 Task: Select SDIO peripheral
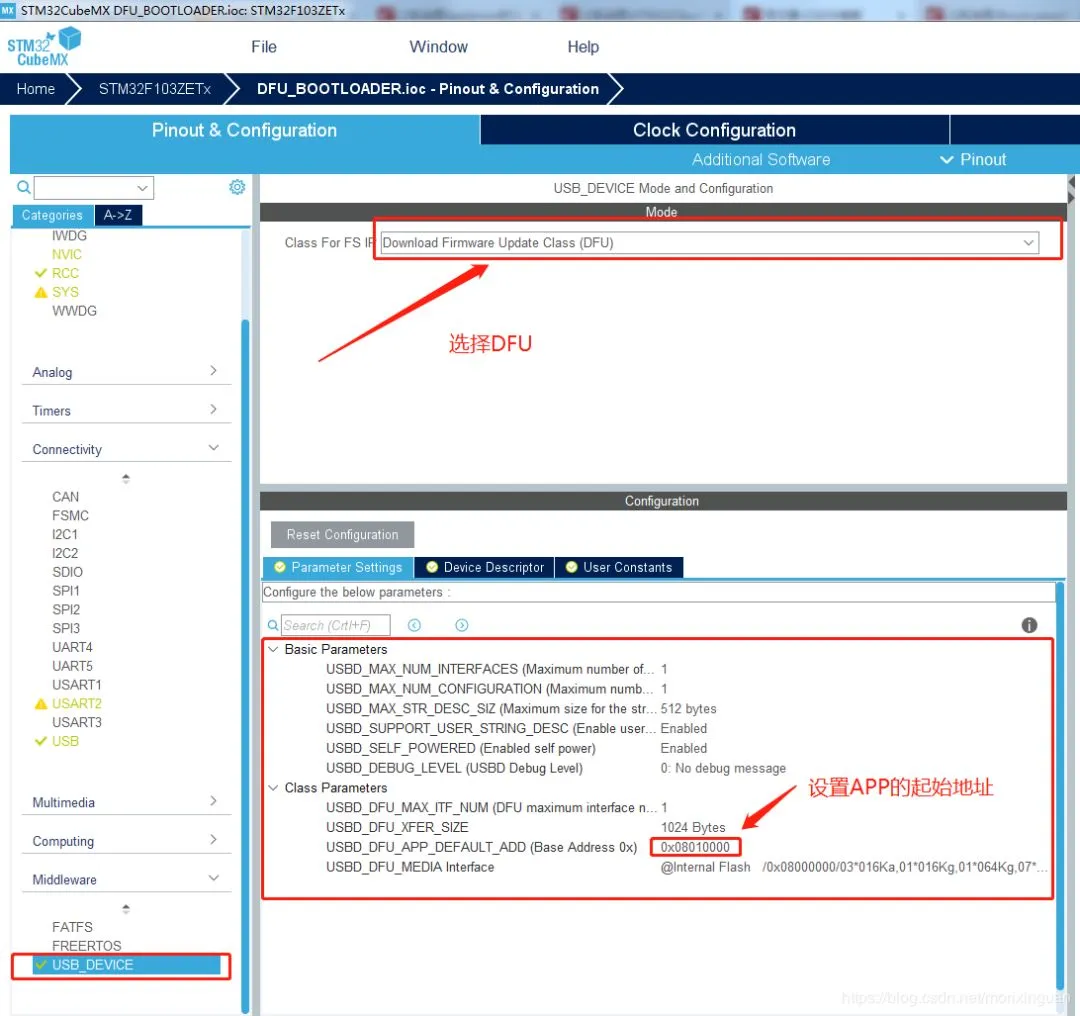[68, 572]
